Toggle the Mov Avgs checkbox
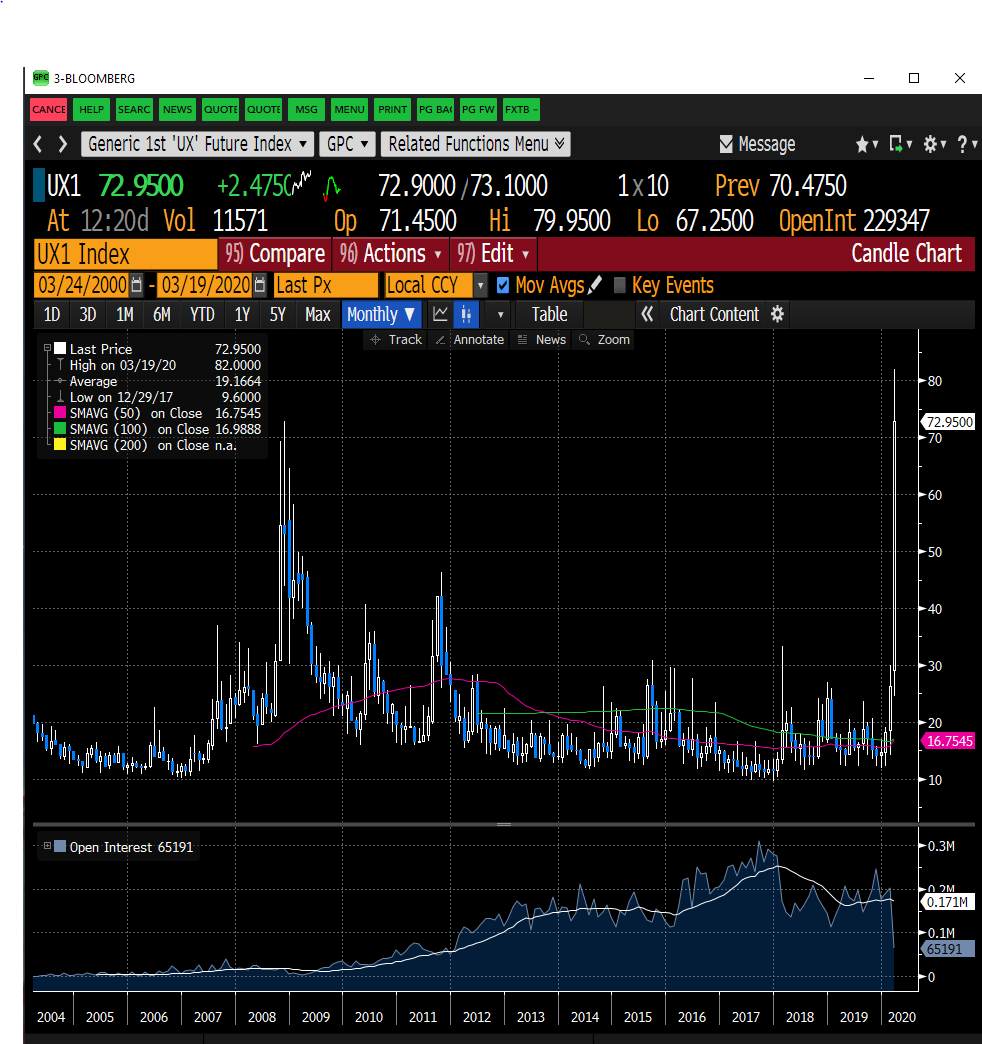982x1044 pixels. point(503,286)
